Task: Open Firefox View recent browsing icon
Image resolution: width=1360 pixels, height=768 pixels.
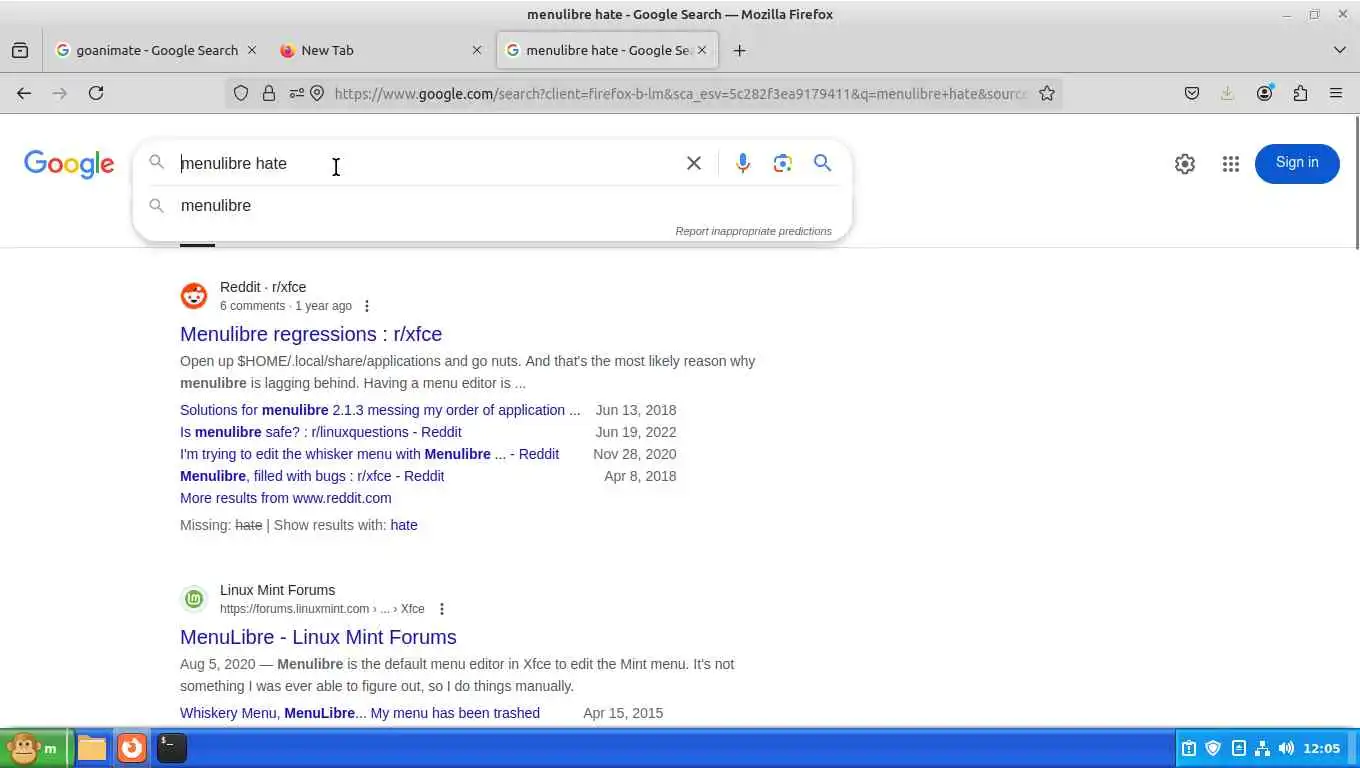Action: 20,50
